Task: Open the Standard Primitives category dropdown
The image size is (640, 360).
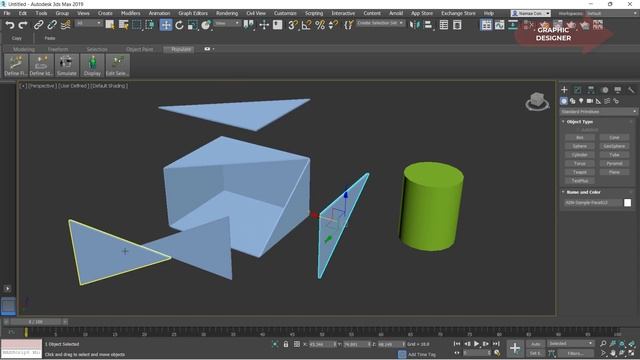Action: 598,111
